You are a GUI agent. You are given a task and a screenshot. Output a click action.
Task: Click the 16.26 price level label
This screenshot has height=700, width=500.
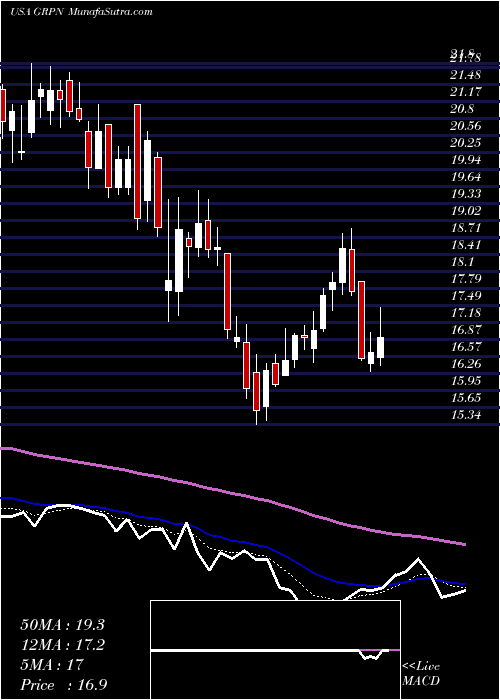[466, 364]
